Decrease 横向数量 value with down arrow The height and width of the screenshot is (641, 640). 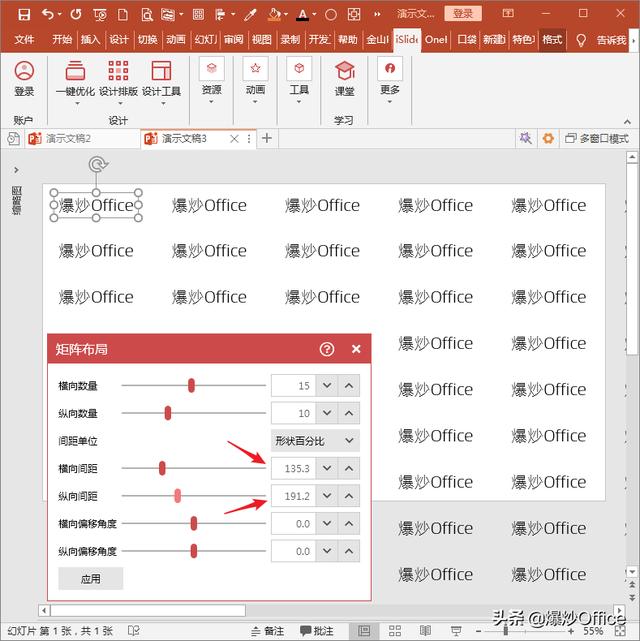click(327, 385)
